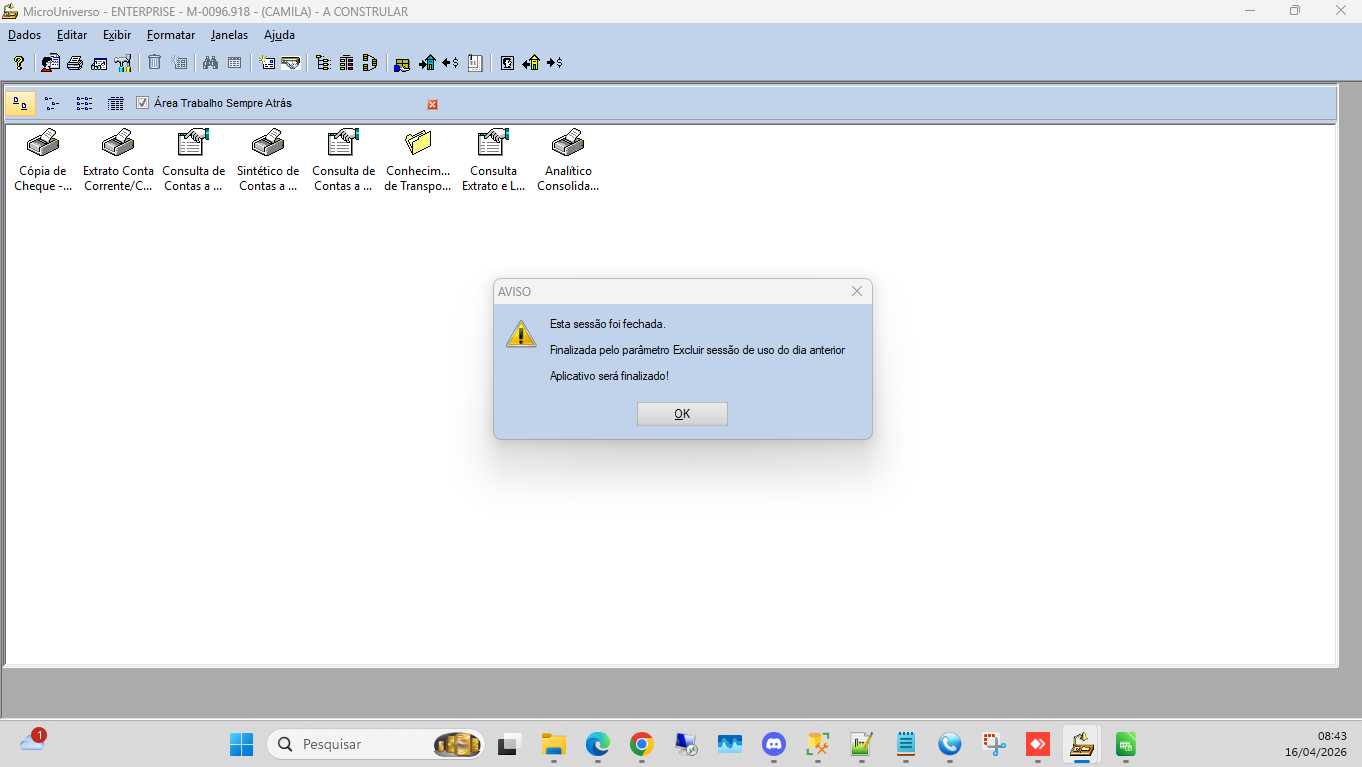The image size is (1362, 767).
Task: Open Google Chrome from the taskbar
Action: point(642,744)
